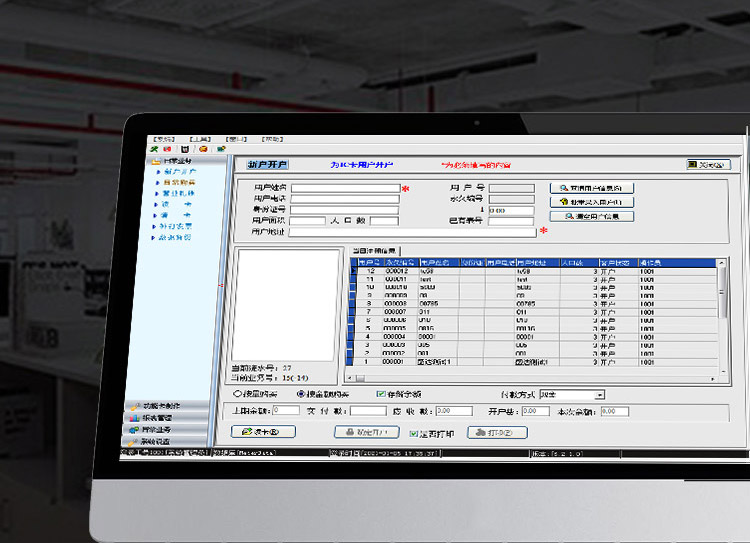Select the second radio button below the table
This screenshot has width=750, height=543.
pyautogui.click(x=302, y=394)
